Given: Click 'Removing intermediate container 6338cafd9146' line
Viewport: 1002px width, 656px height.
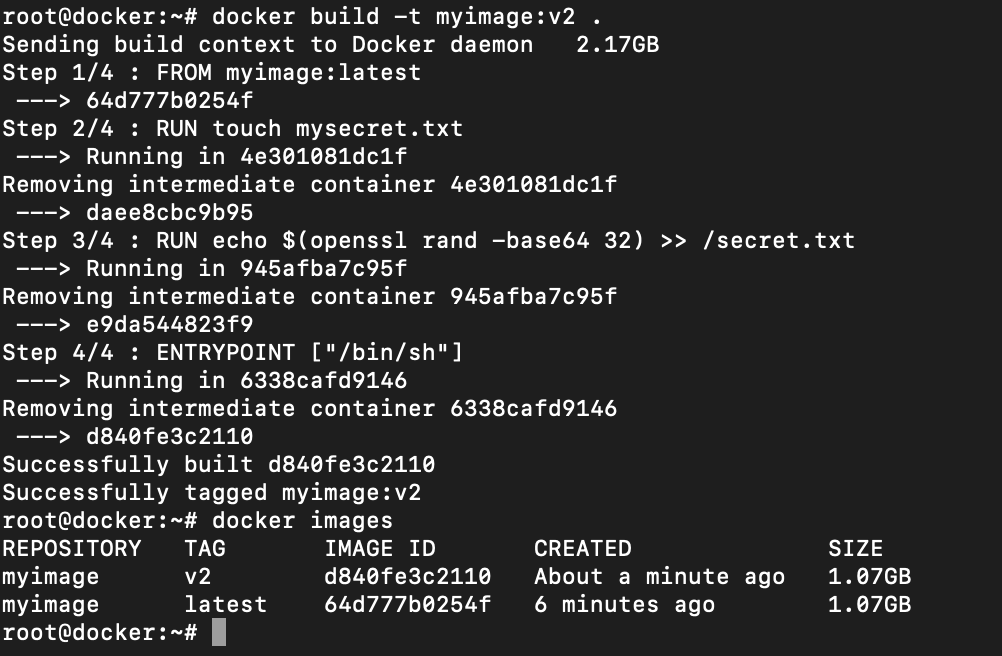Looking at the screenshot, I should click(x=309, y=409).
